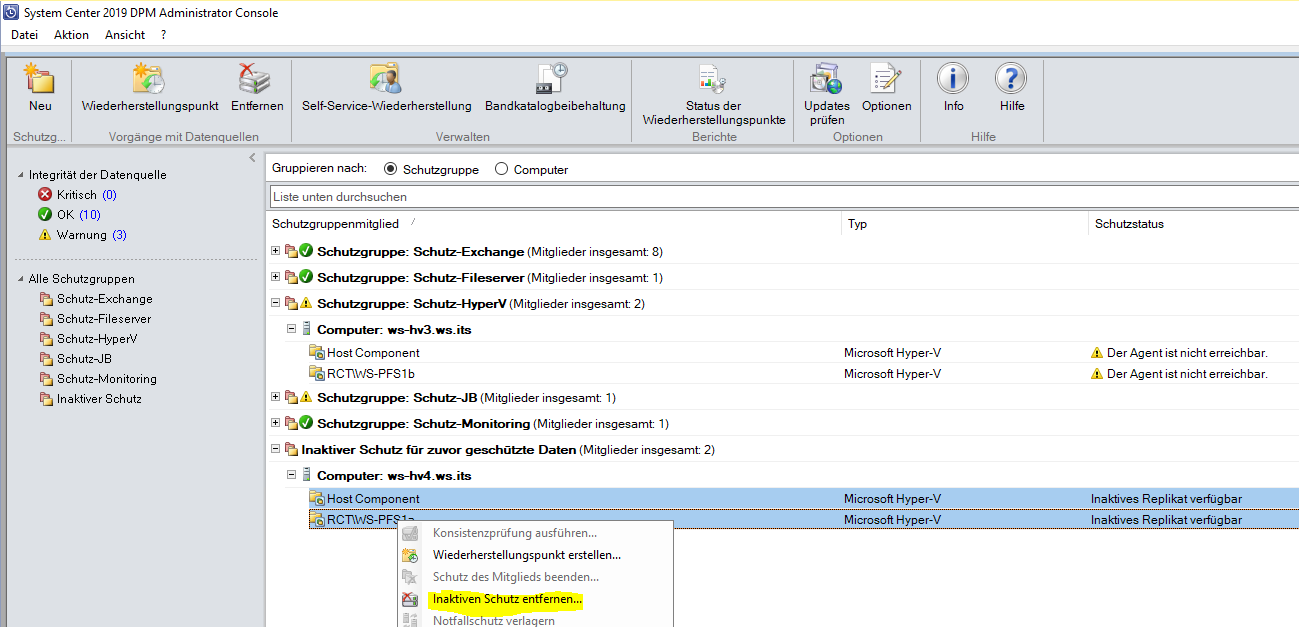Choose Inaktiven Schutz entfernen... from context menu
This screenshot has width=1299, height=627.
point(507,600)
